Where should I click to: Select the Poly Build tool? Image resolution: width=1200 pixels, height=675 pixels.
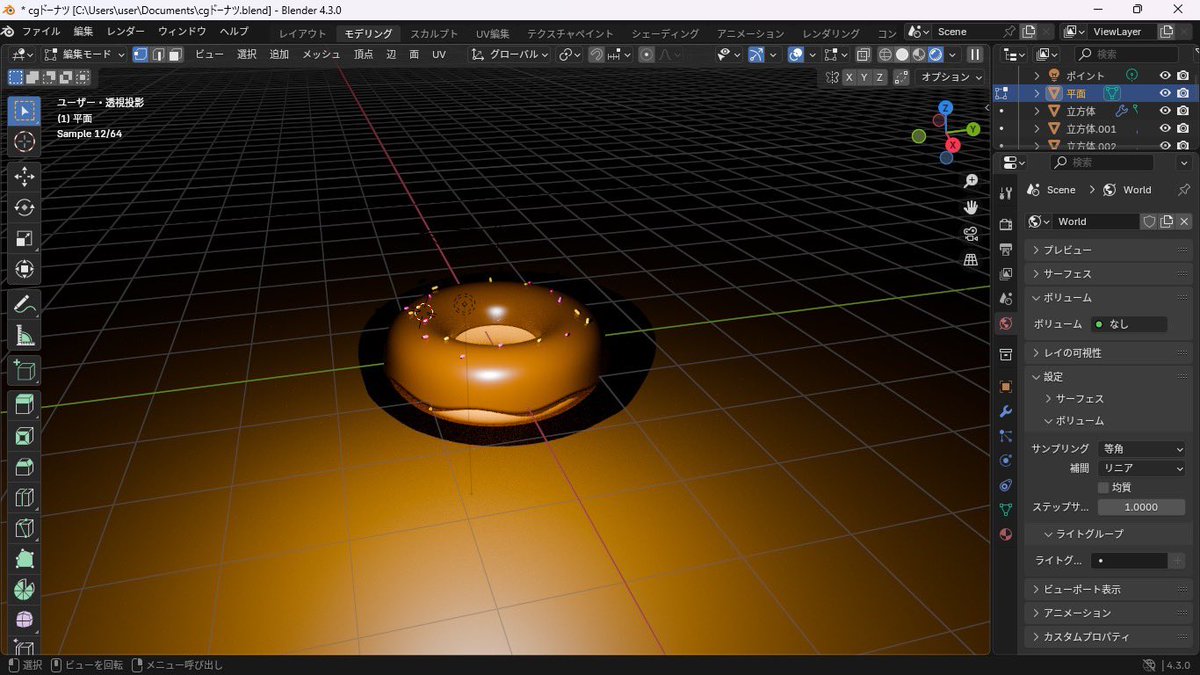(x=25, y=560)
